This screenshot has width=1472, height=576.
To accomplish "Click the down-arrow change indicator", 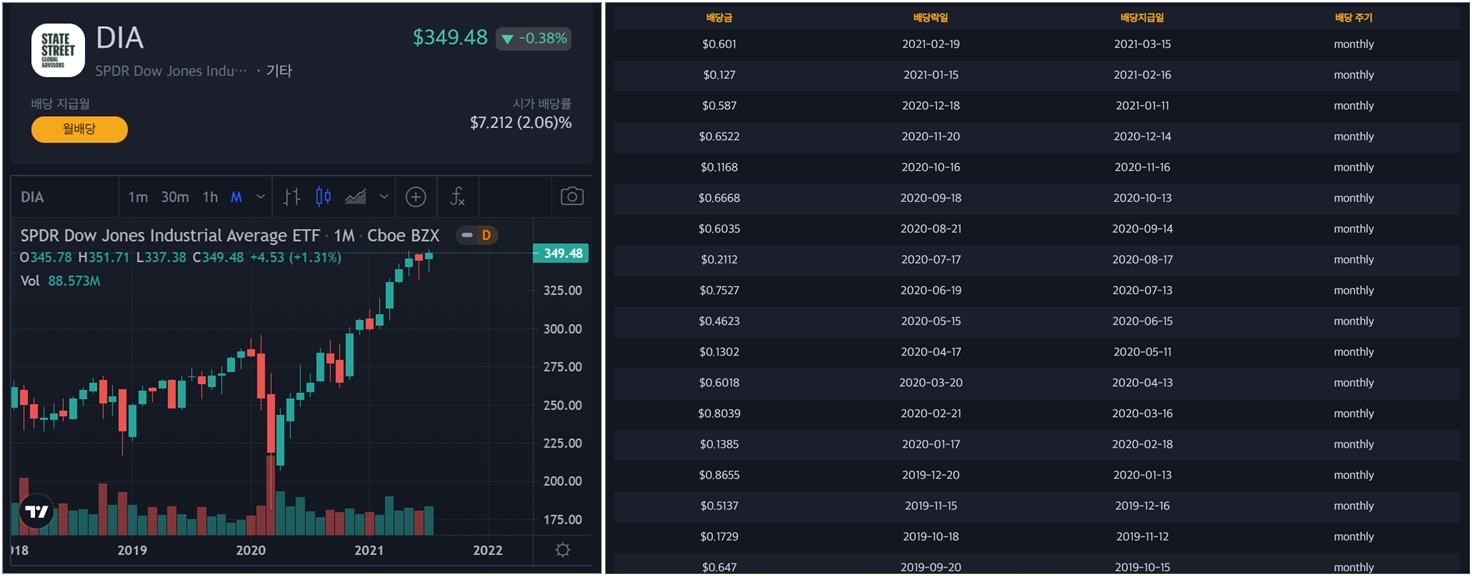I will click(508, 39).
